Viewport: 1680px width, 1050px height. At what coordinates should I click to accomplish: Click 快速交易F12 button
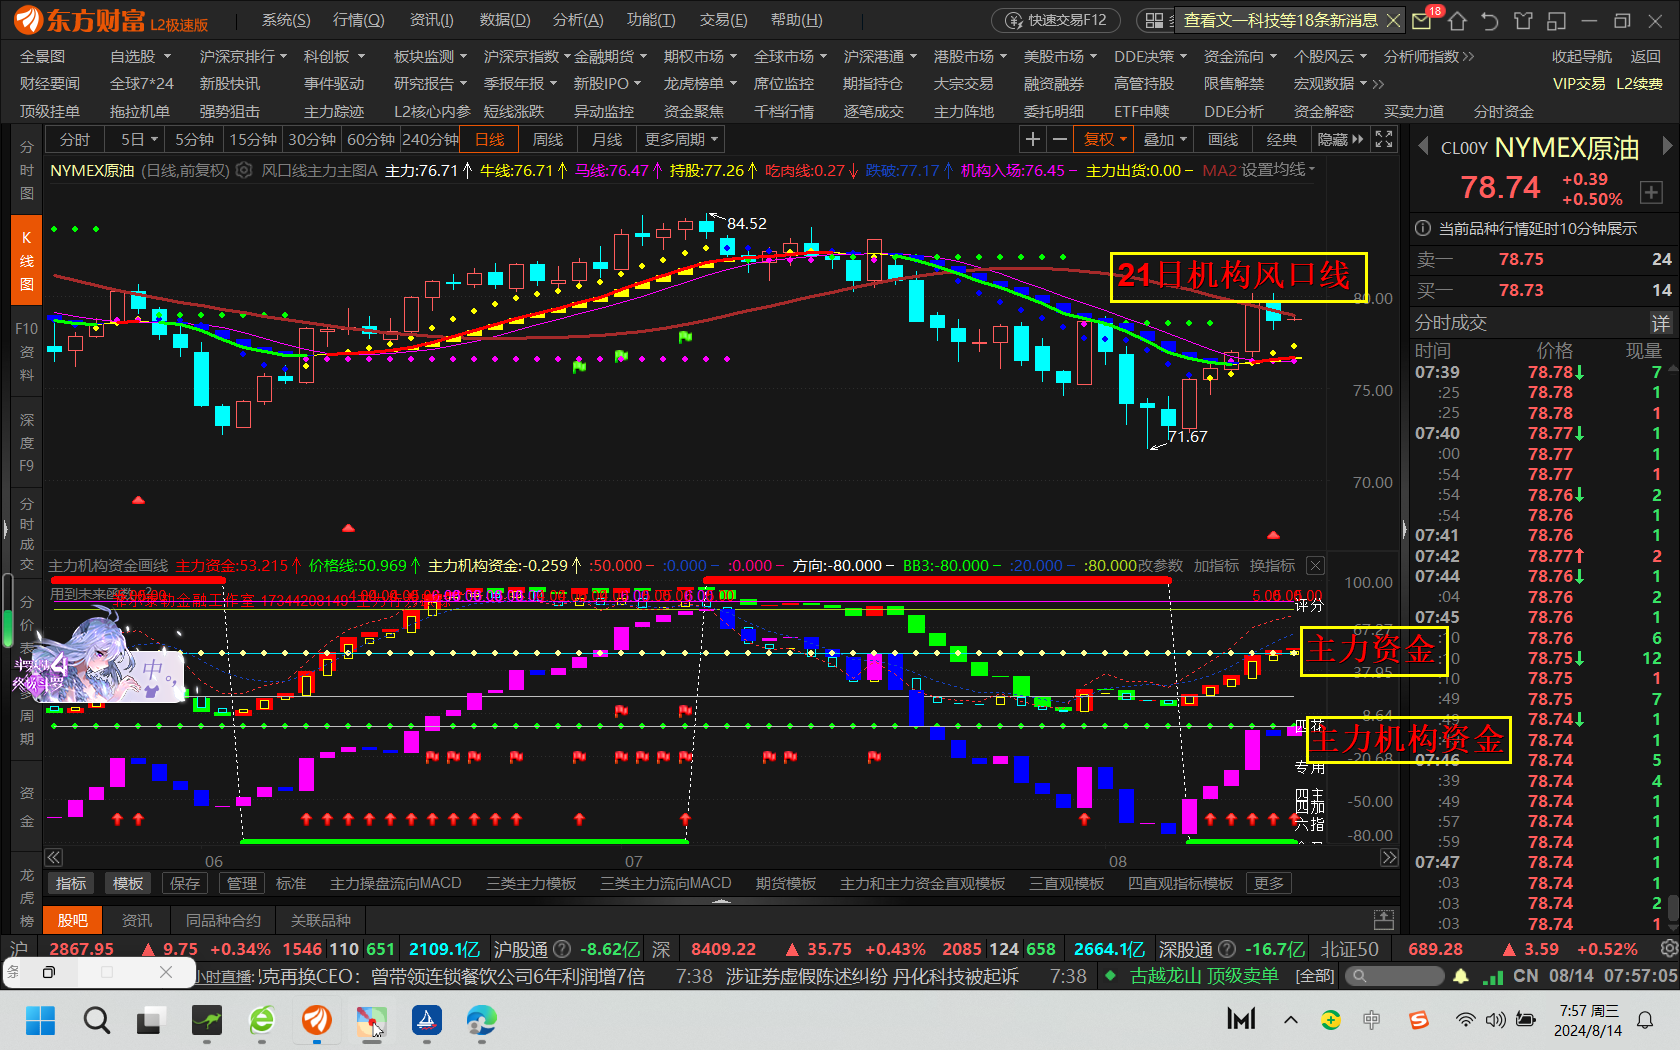click(1057, 20)
